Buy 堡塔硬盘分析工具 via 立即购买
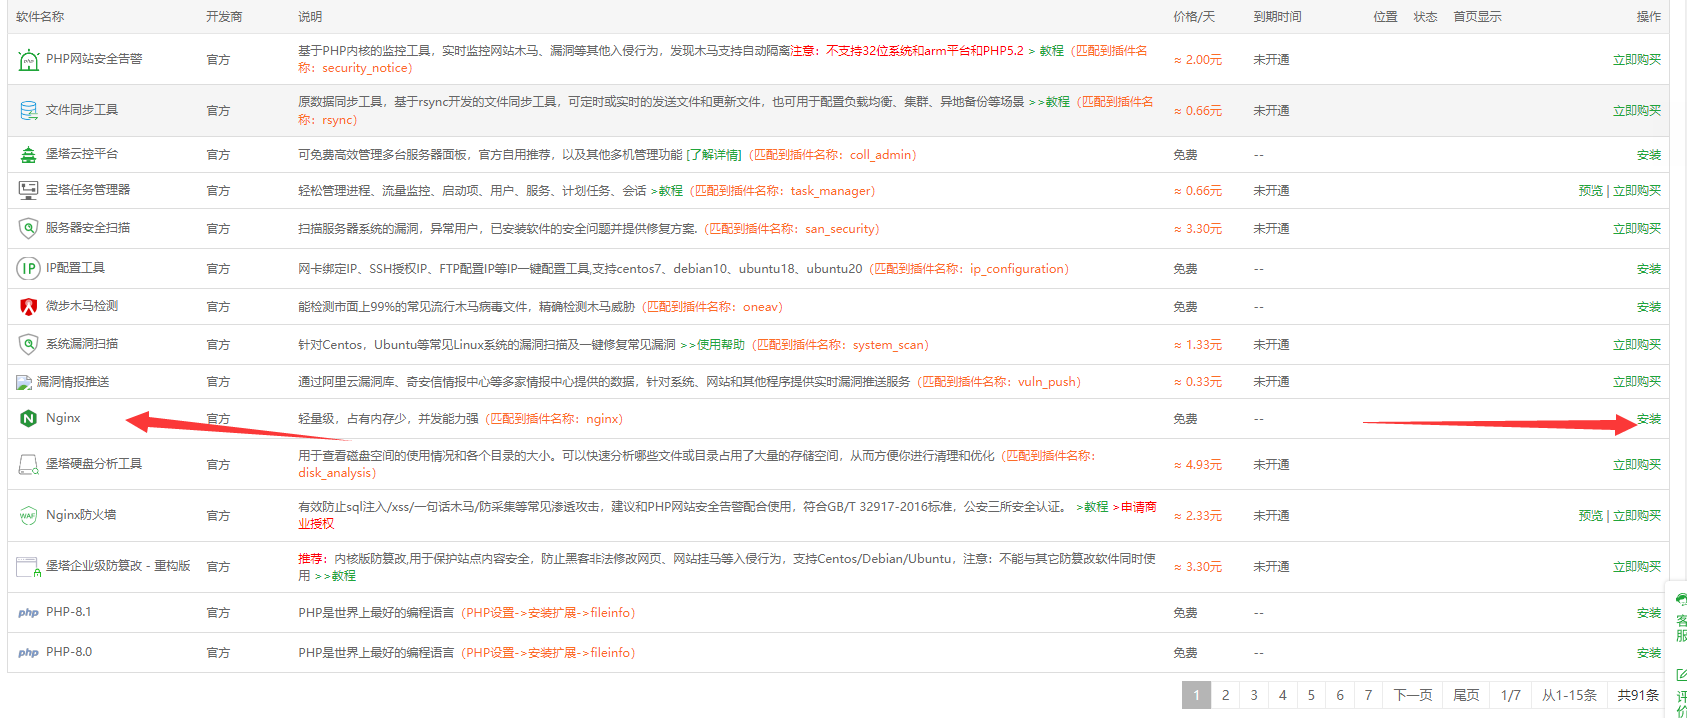 (1636, 465)
